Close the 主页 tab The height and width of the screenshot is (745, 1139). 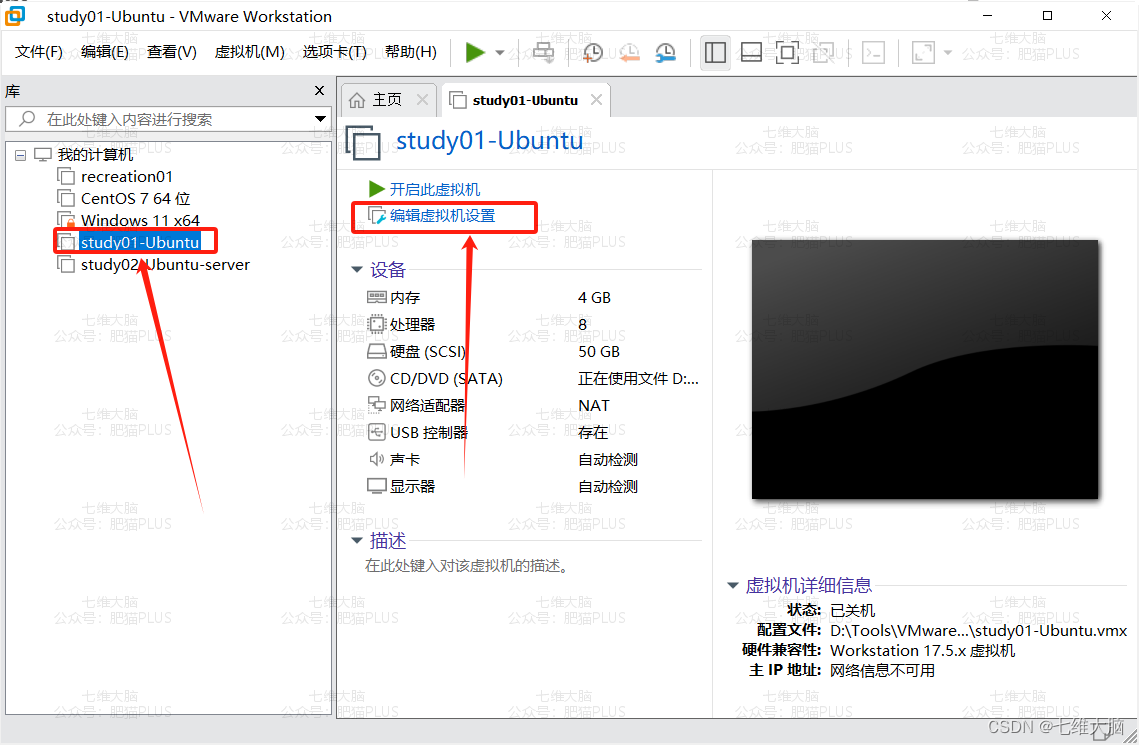click(x=422, y=99)
